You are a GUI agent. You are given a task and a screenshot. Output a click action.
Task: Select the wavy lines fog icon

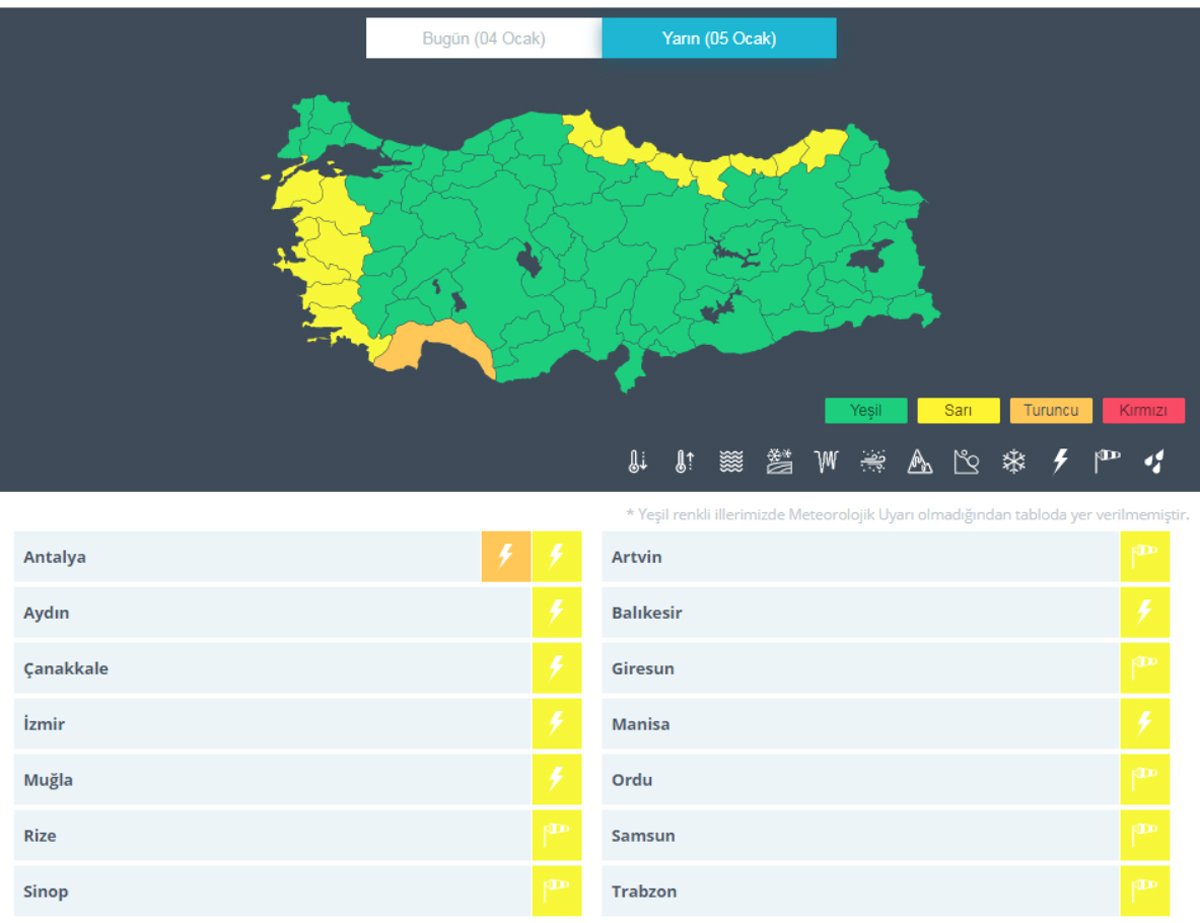(x=732, y=461)
